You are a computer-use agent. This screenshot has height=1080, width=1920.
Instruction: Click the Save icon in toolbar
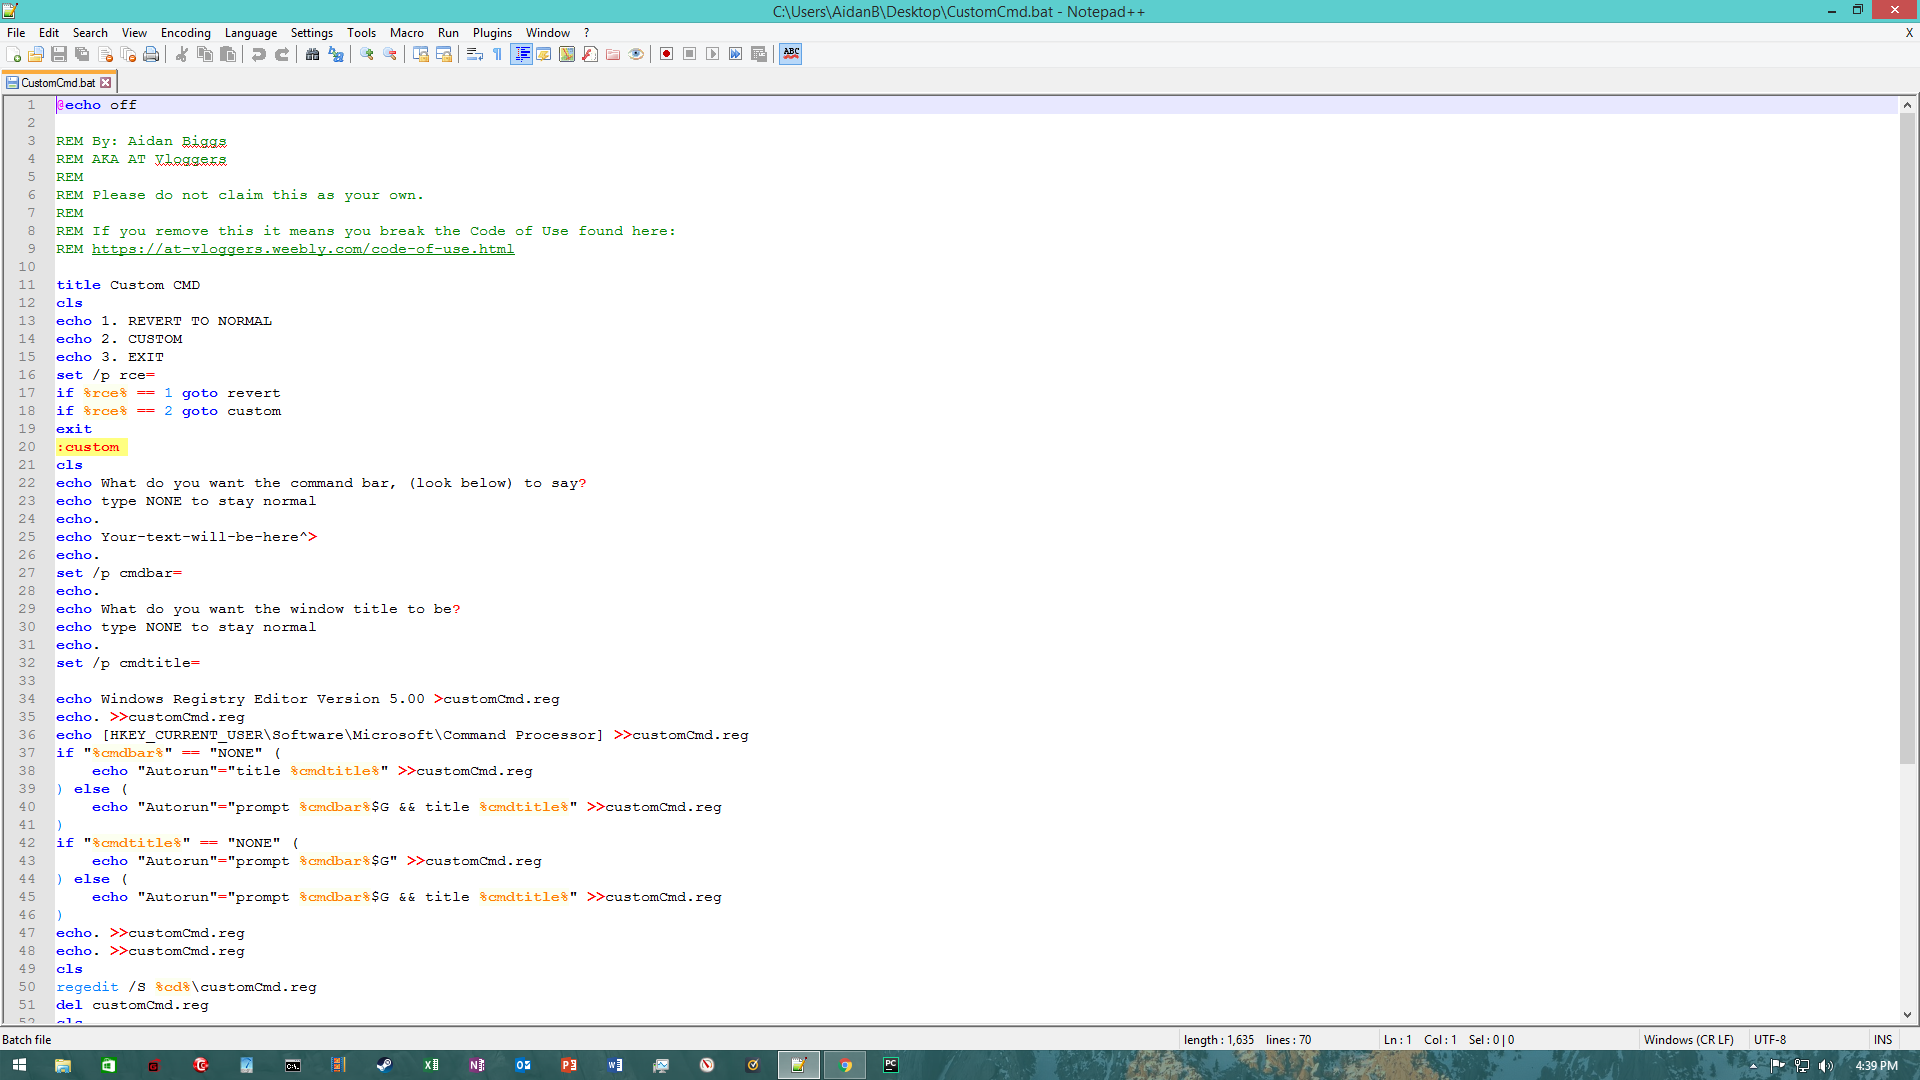click(x=59, y=54)
